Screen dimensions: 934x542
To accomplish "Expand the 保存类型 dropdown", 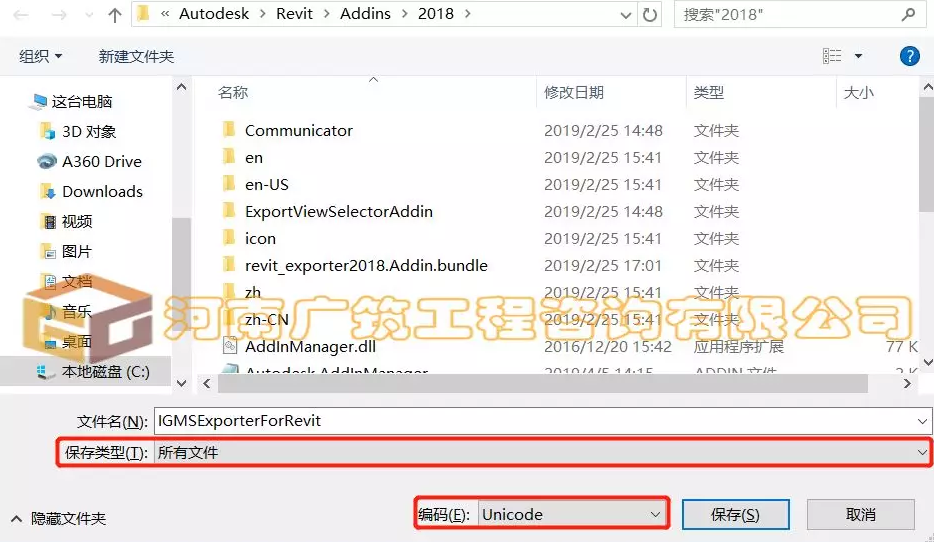I will point(543,453).
